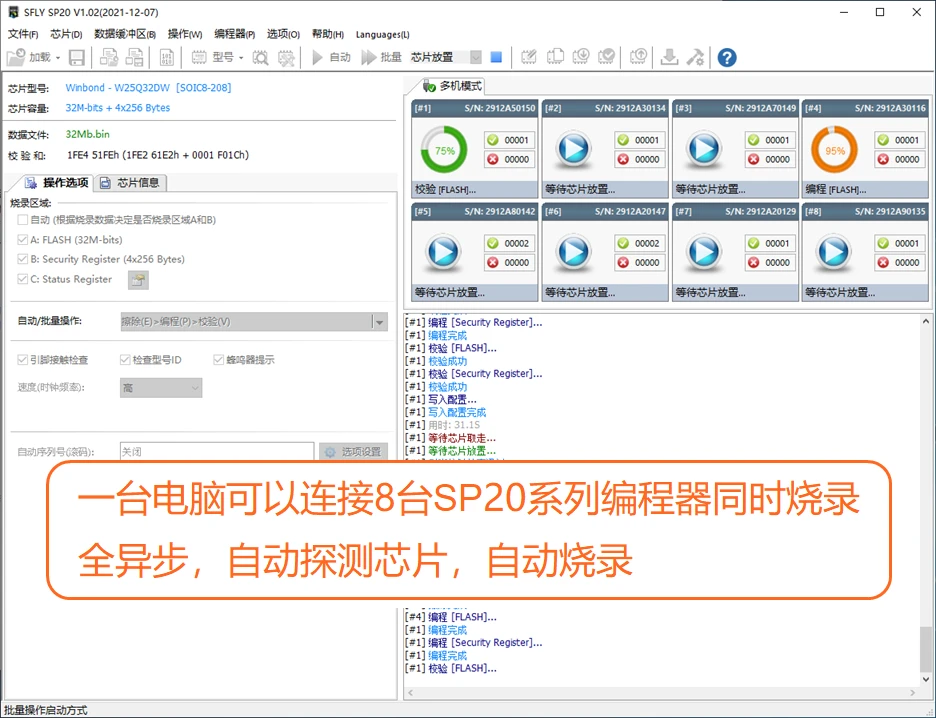The width and height of the screenshot is (936, 718).
Task: Click play button of programmer #8
Action: tap(835, 252)
